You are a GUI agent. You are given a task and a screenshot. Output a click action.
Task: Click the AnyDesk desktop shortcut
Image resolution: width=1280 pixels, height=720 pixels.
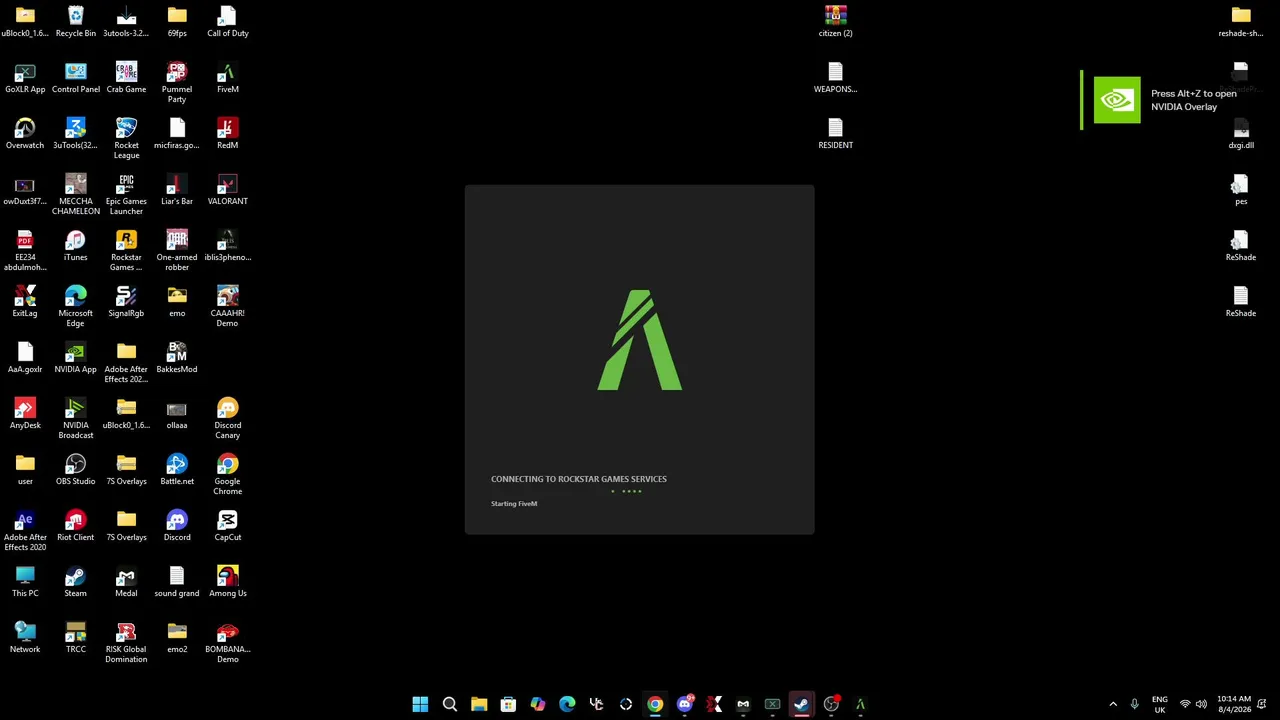(25, 413)
